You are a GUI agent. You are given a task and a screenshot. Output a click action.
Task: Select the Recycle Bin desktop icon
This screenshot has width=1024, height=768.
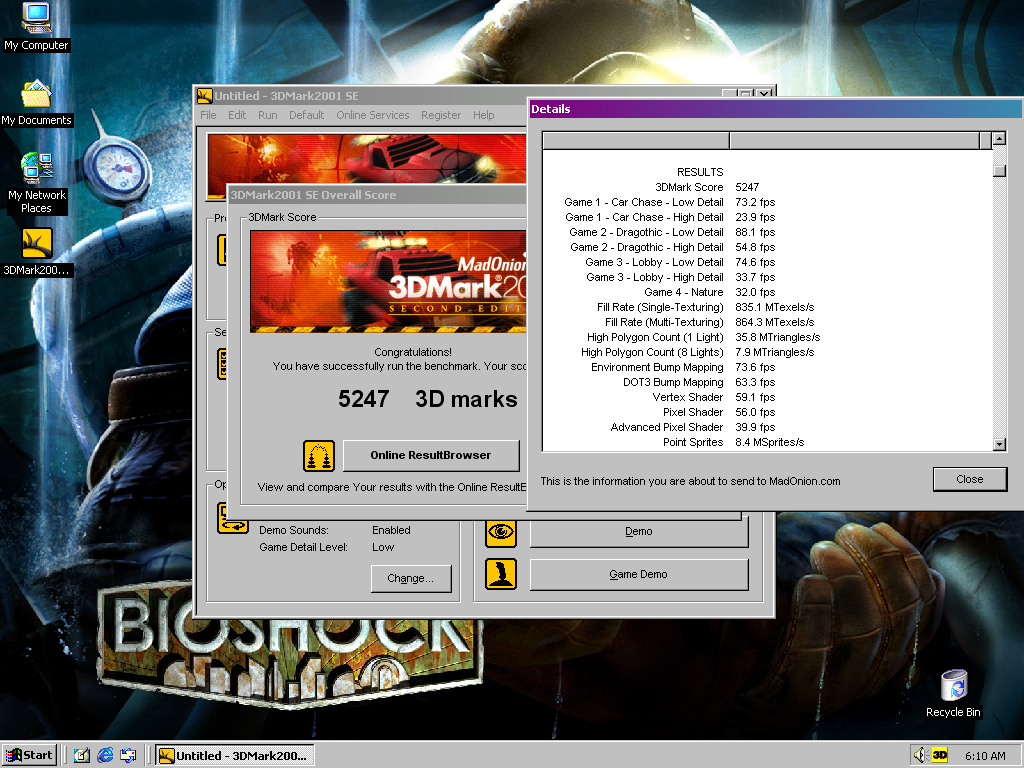953,694
